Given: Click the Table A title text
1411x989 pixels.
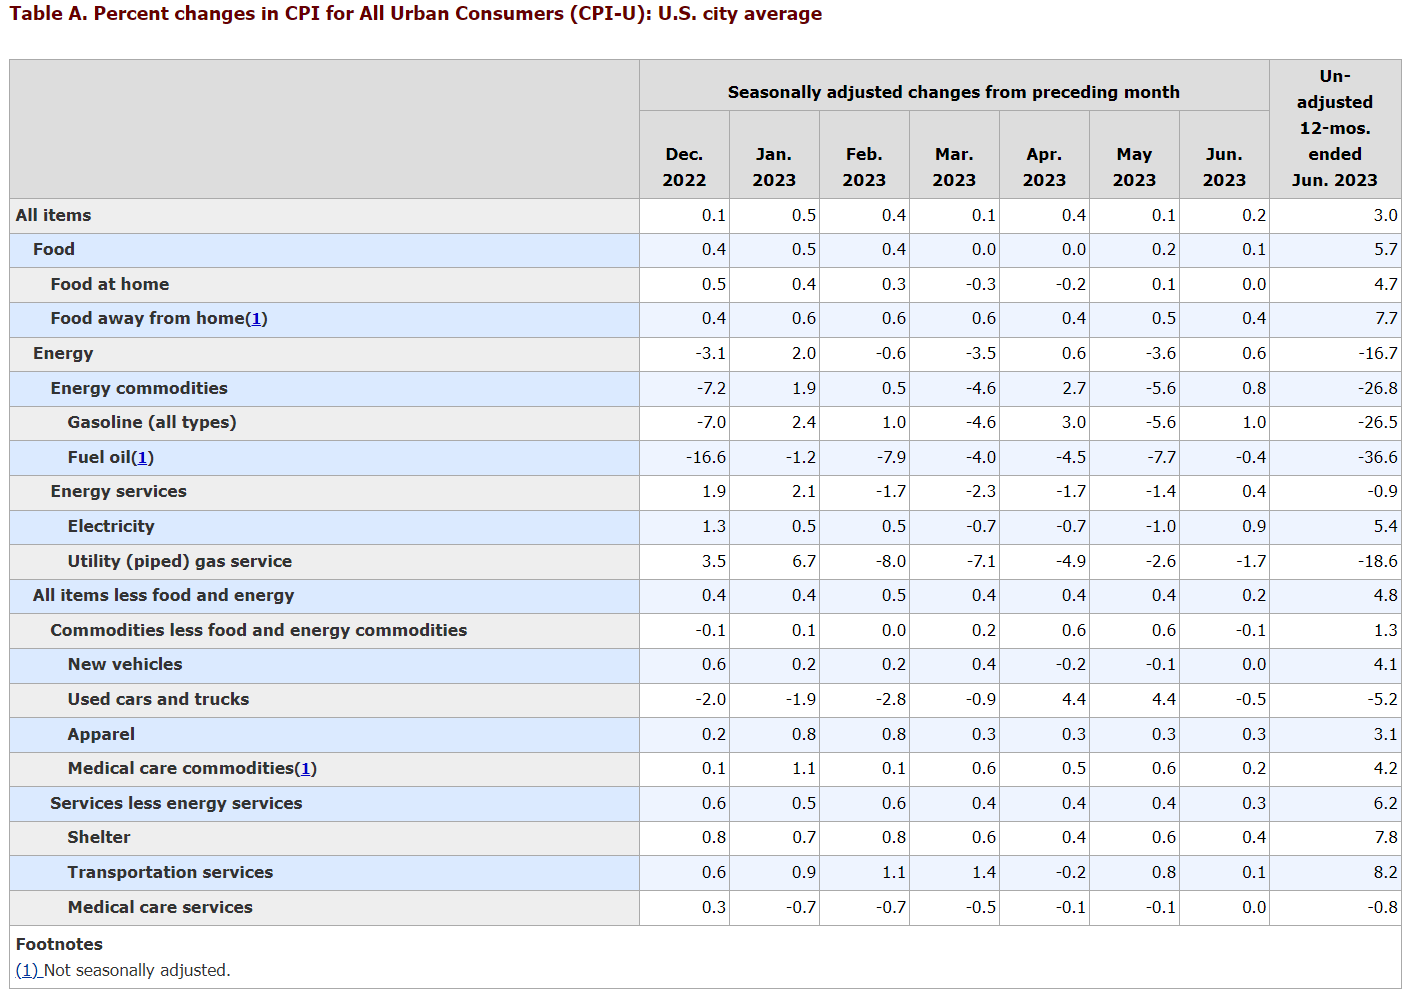Looking at the screenshot, I should point(415,14).
